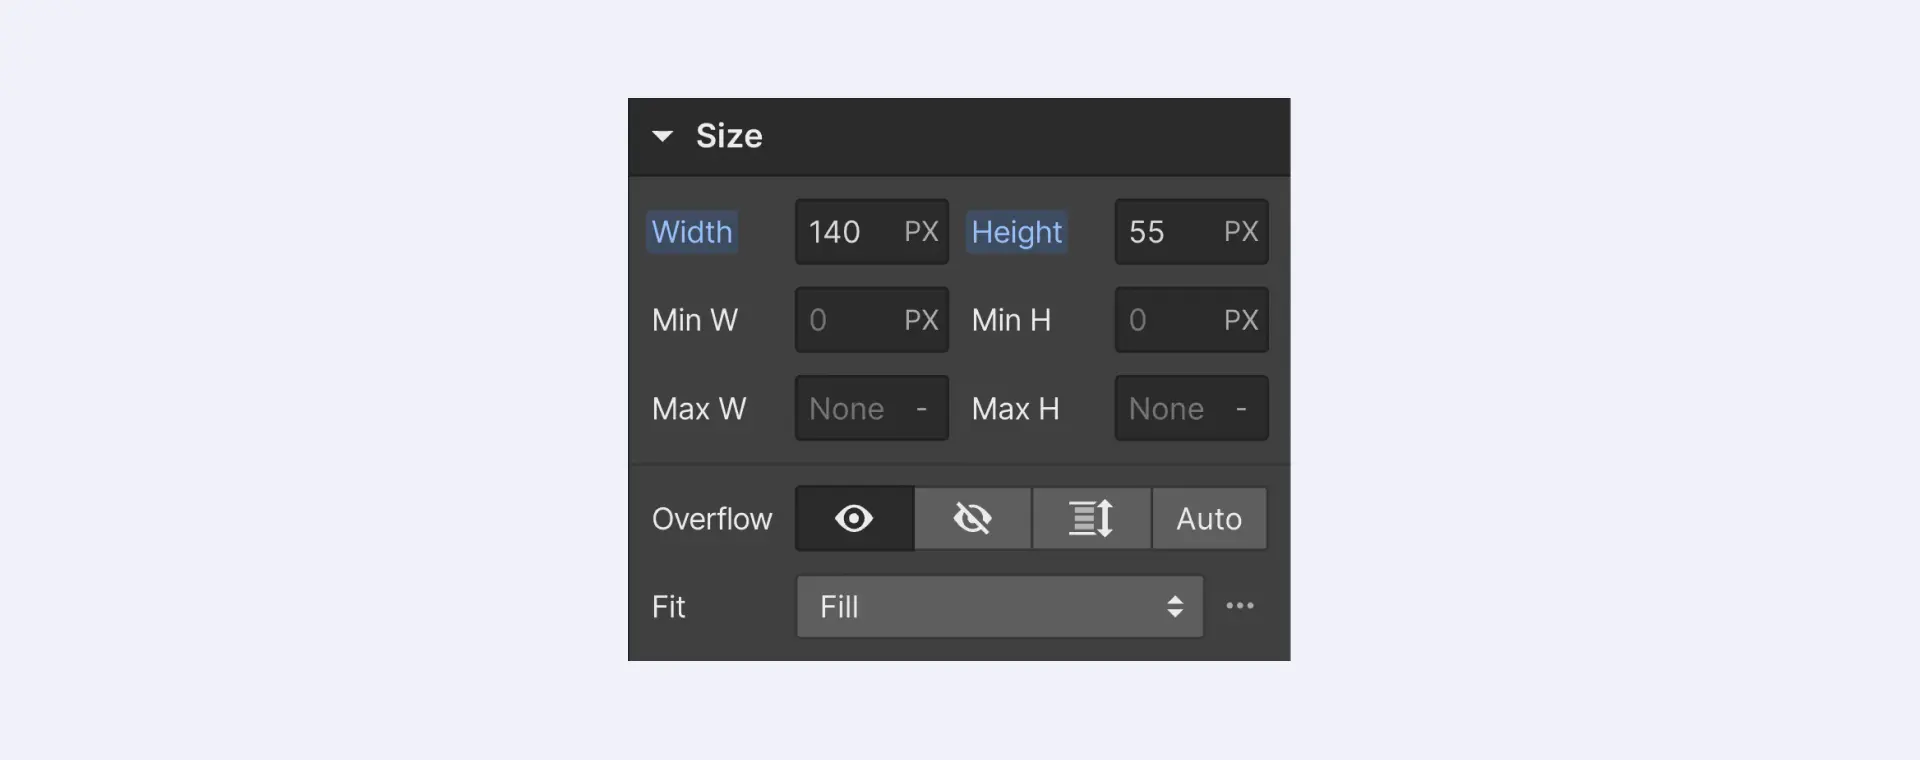This screenshot has width=1920, height=760.
Task: Open more fit options ellipsis
Action: click(x=1240, y=606)
